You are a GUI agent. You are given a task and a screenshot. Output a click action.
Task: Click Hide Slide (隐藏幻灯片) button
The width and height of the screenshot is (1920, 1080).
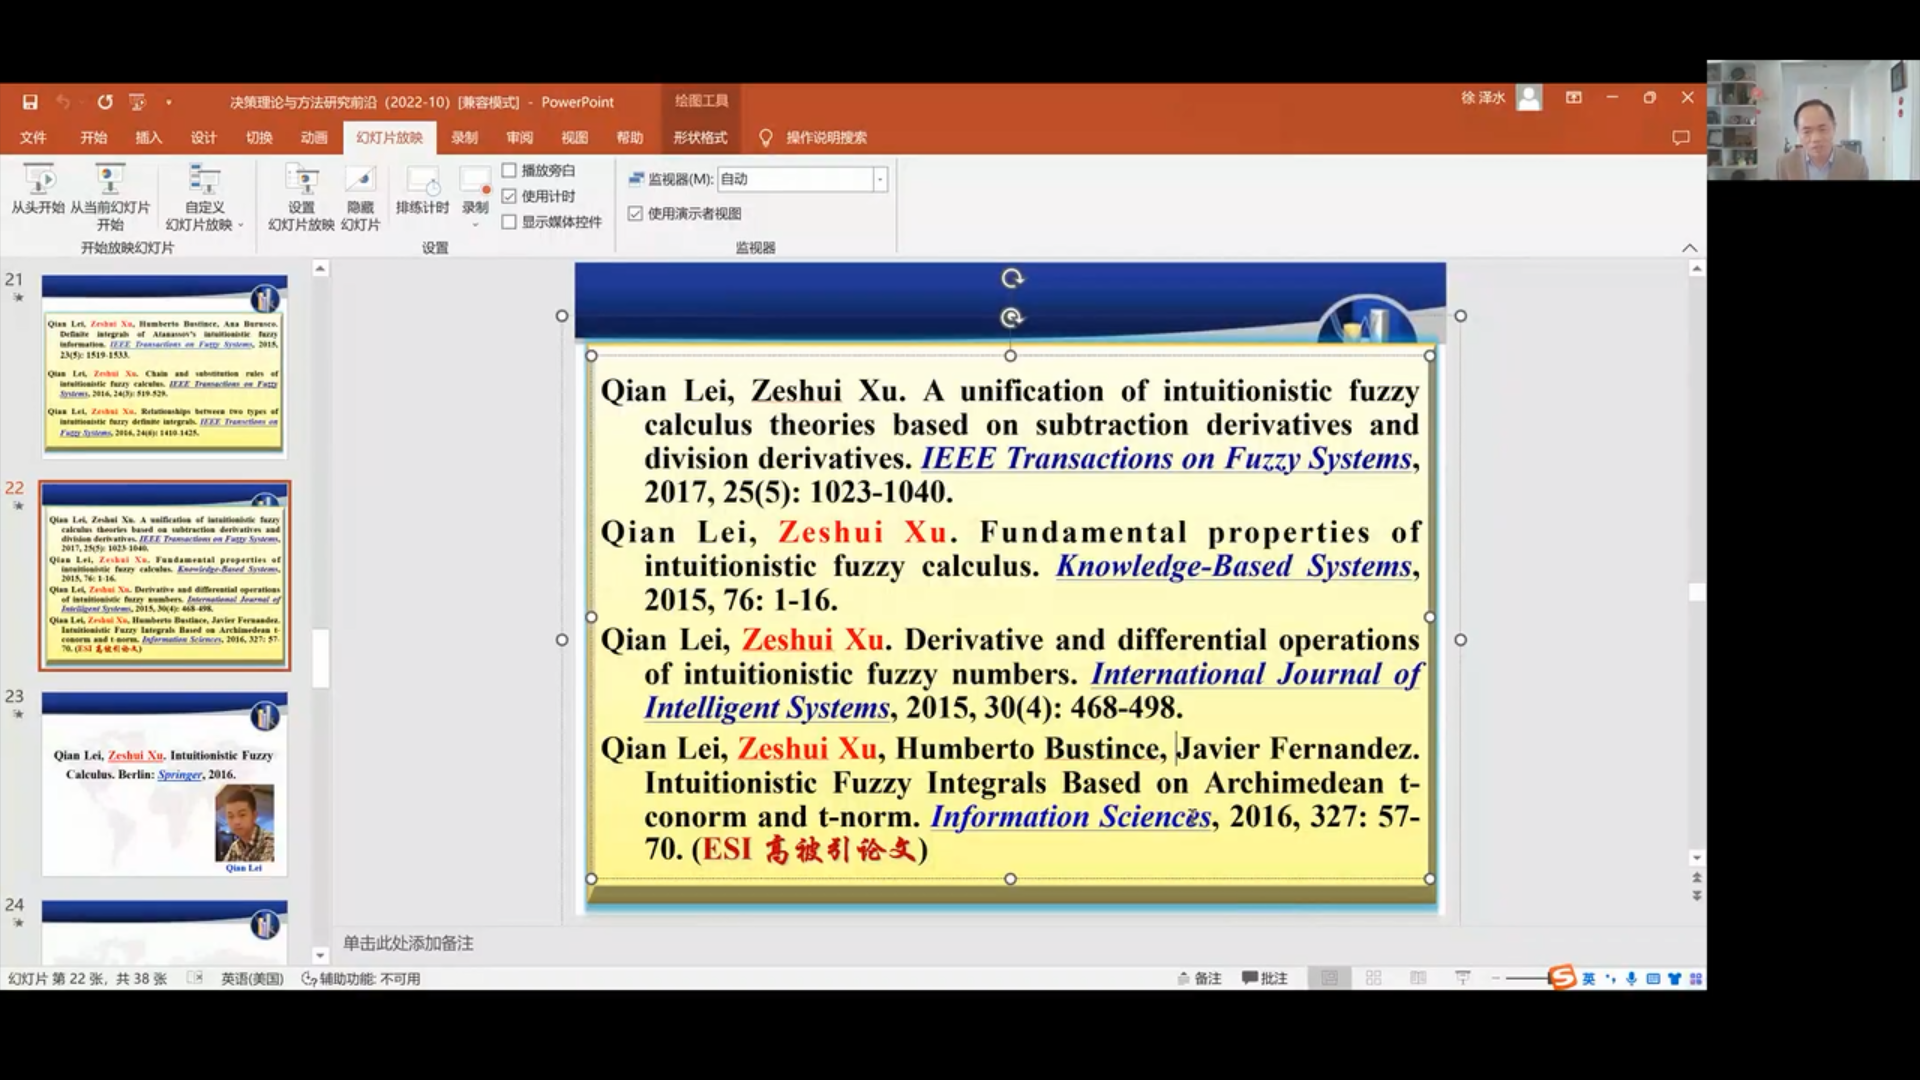point(360,197)
